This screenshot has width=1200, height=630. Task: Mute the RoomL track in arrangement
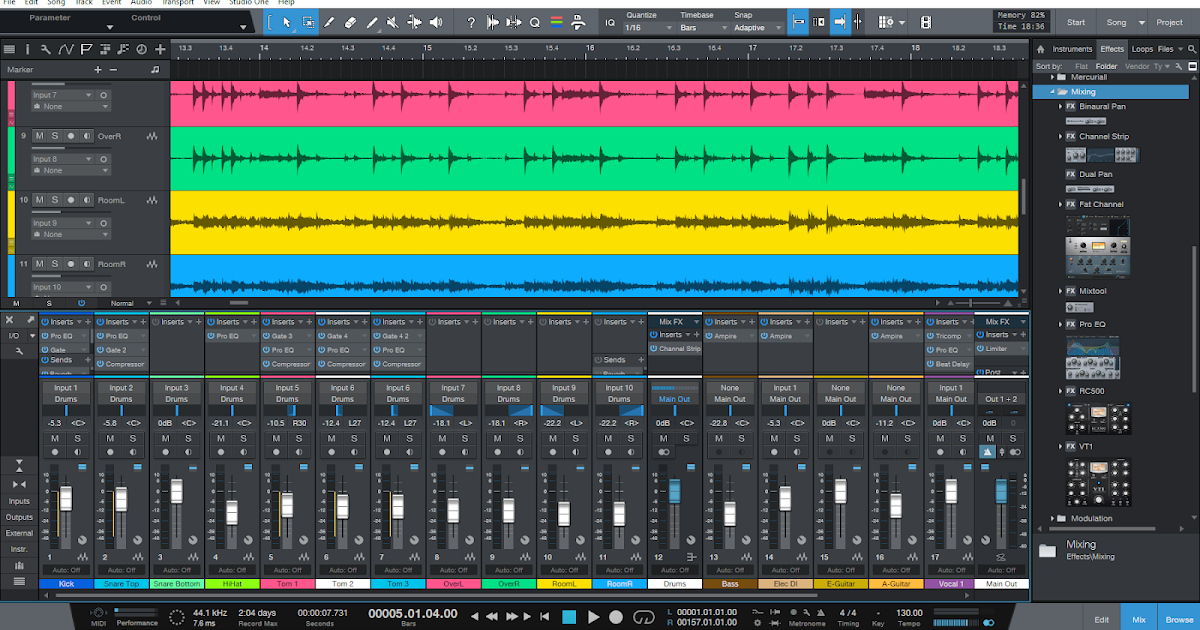click(39, 200)
